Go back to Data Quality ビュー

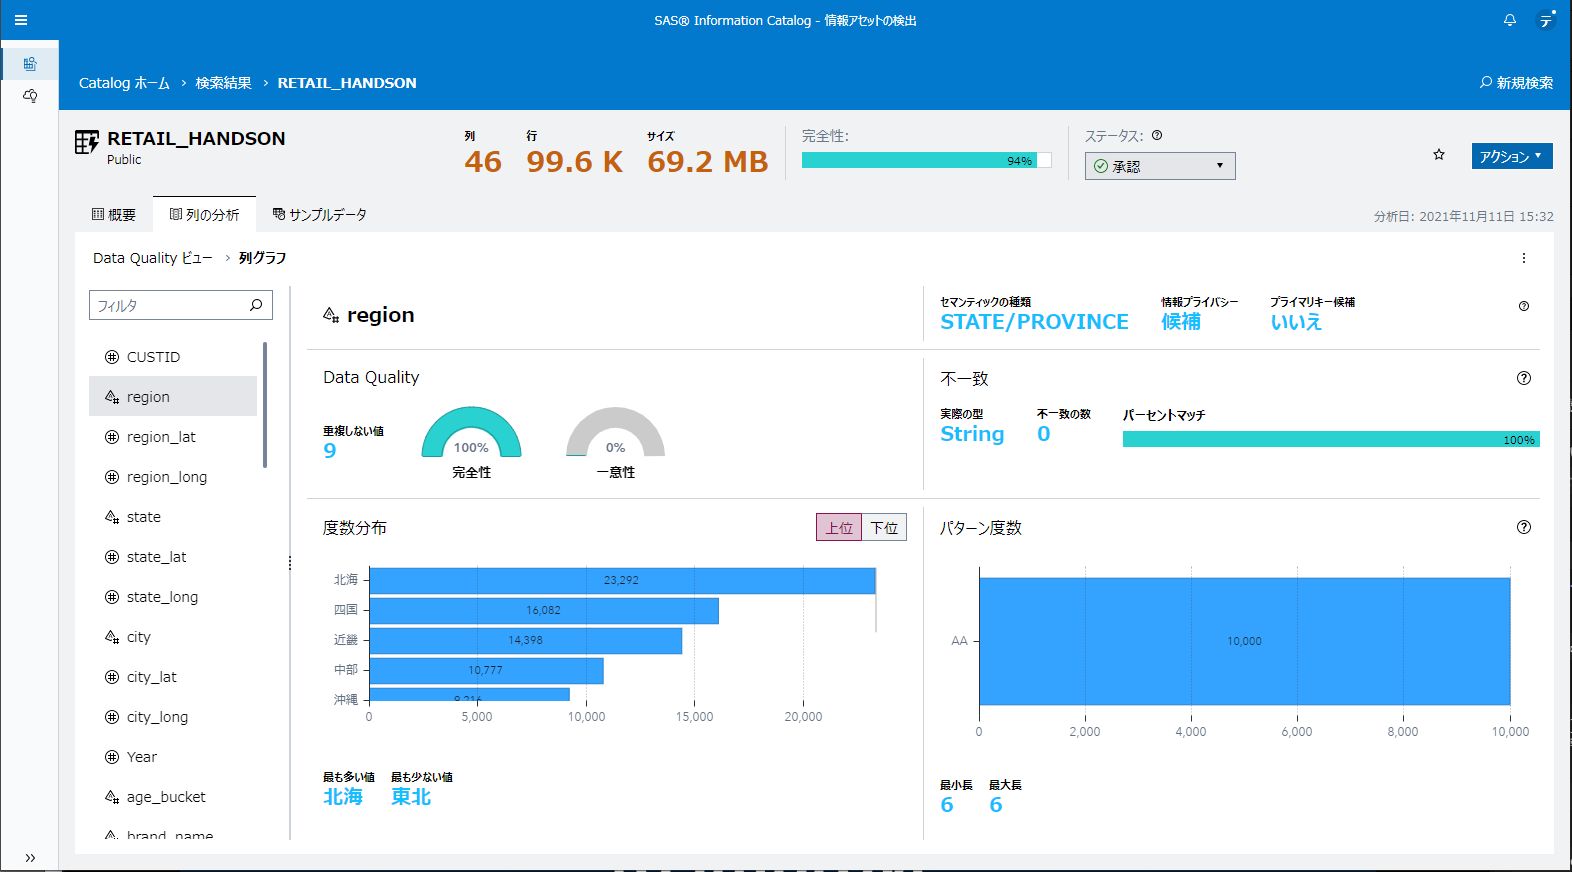click(x=152, y=258)
